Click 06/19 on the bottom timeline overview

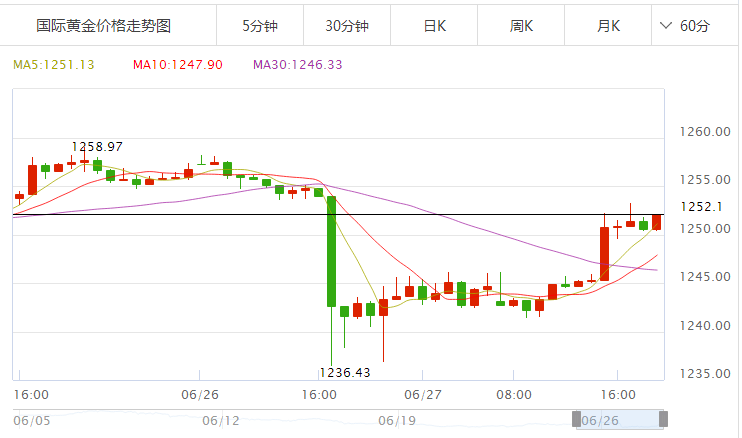pyautogui.click(x=397, y=421)
